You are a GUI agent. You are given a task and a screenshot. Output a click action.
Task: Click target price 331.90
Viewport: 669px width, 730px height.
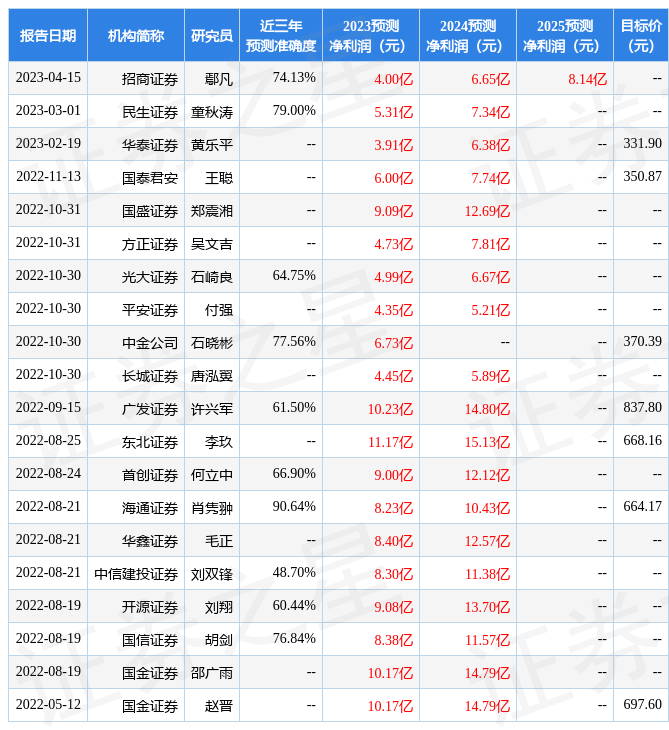[642, 144]
